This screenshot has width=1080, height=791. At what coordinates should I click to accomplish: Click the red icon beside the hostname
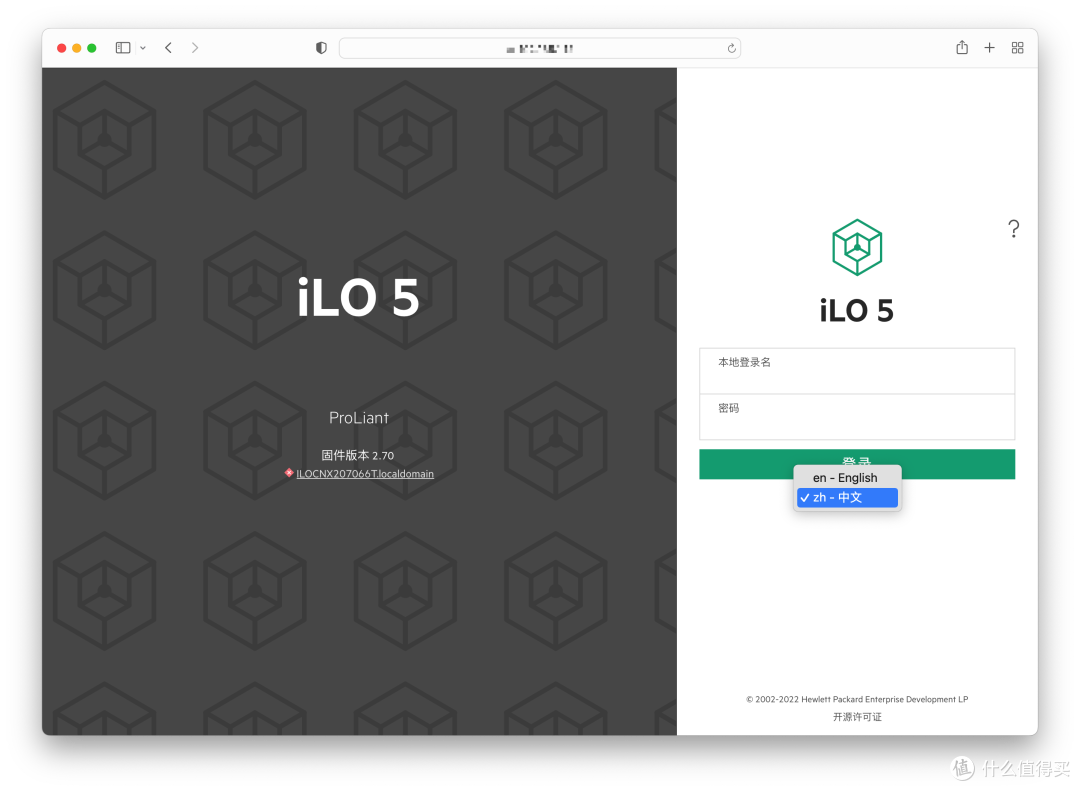289,473
